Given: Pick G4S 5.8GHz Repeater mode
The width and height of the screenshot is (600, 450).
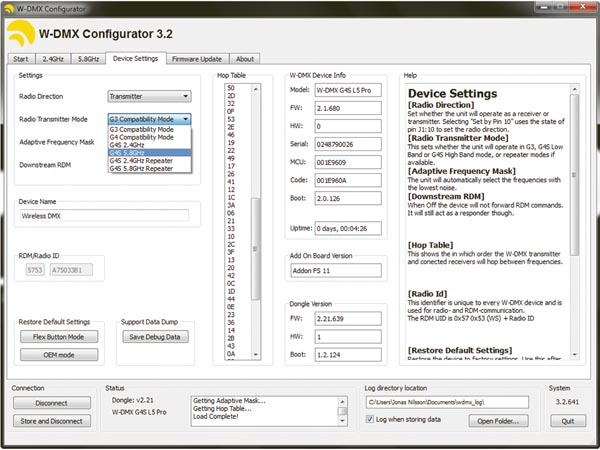Looking at the screenshot, I should coord(150,168).
